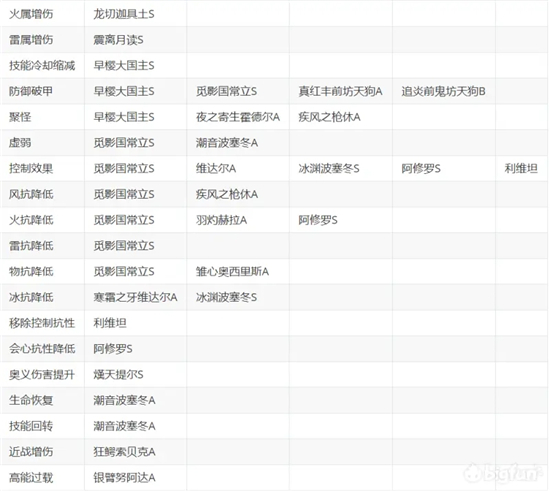Select the 龙切迦具土S cell
Screen dimensions: 550x491
point(124,14)
